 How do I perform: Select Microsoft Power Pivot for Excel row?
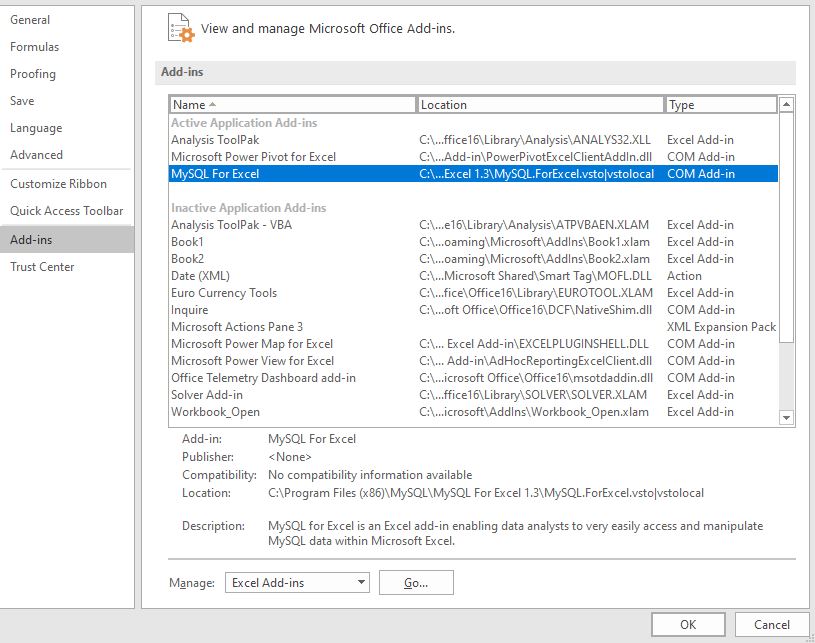click(x=474, y=157)
